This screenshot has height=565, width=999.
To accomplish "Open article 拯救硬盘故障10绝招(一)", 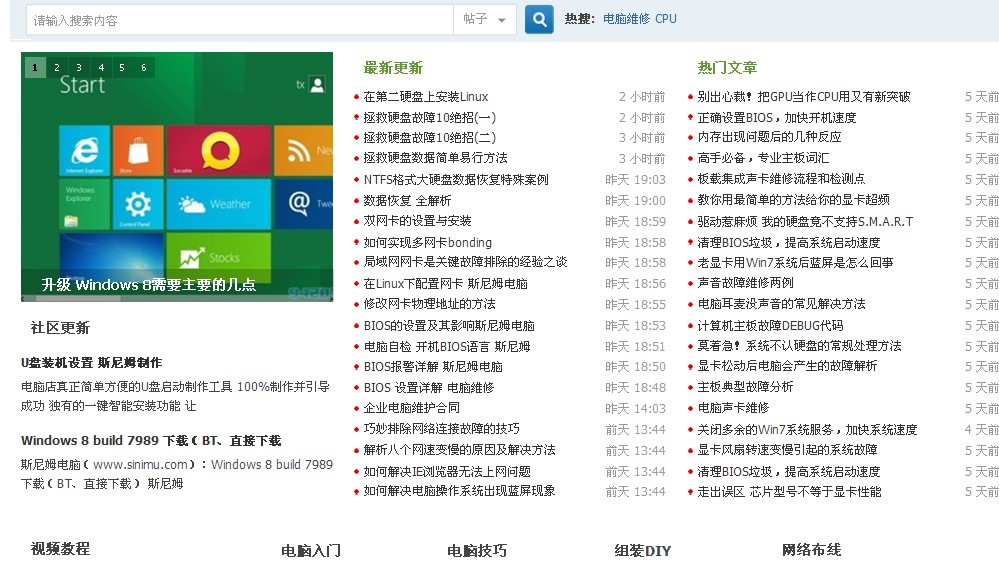I will pyautogui.click(x=429, y=117).
